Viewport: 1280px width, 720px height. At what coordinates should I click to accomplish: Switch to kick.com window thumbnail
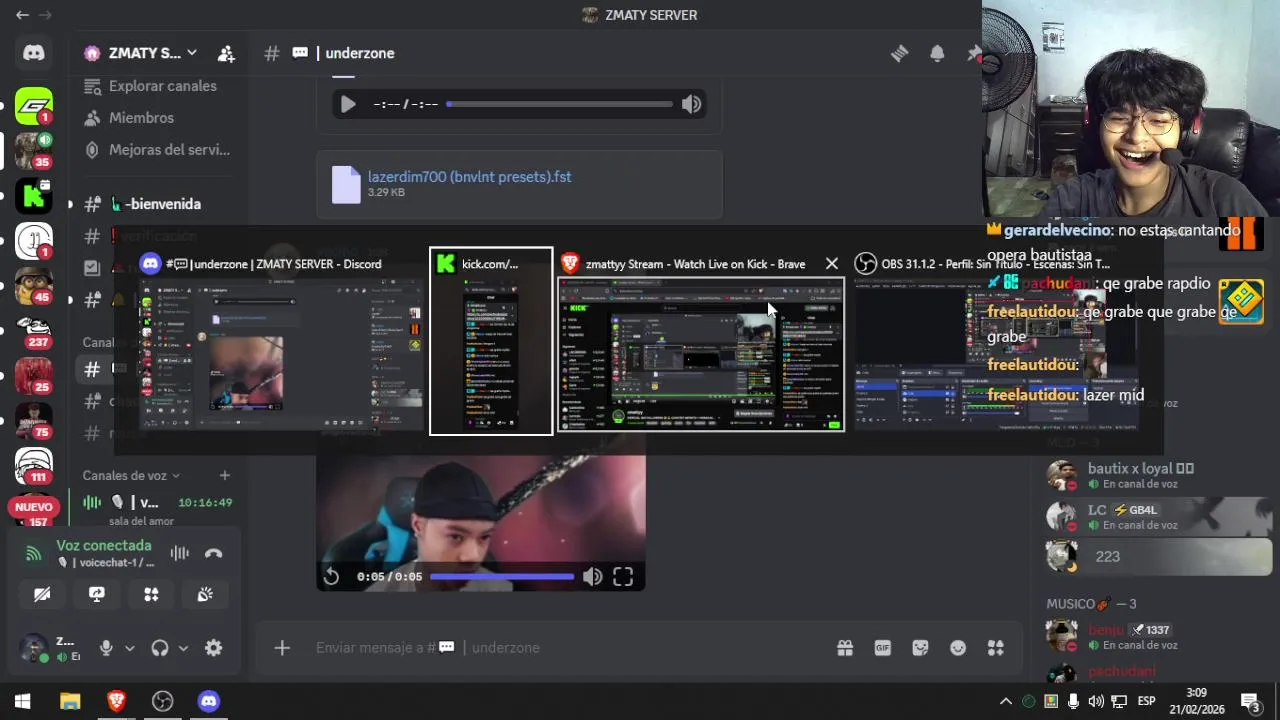[491, 341]
